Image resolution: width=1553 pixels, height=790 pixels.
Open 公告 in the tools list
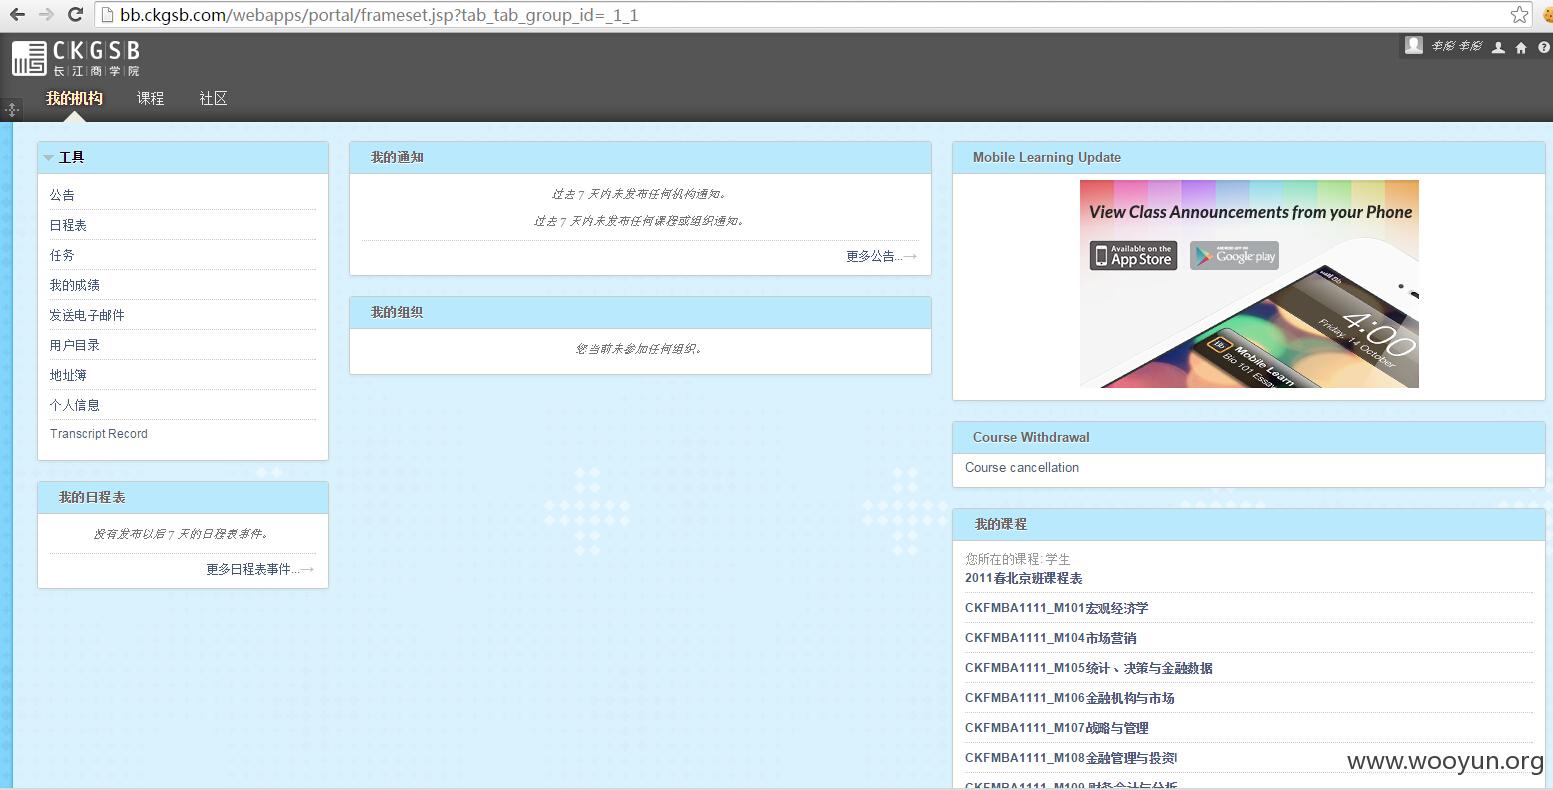point(62,195)
